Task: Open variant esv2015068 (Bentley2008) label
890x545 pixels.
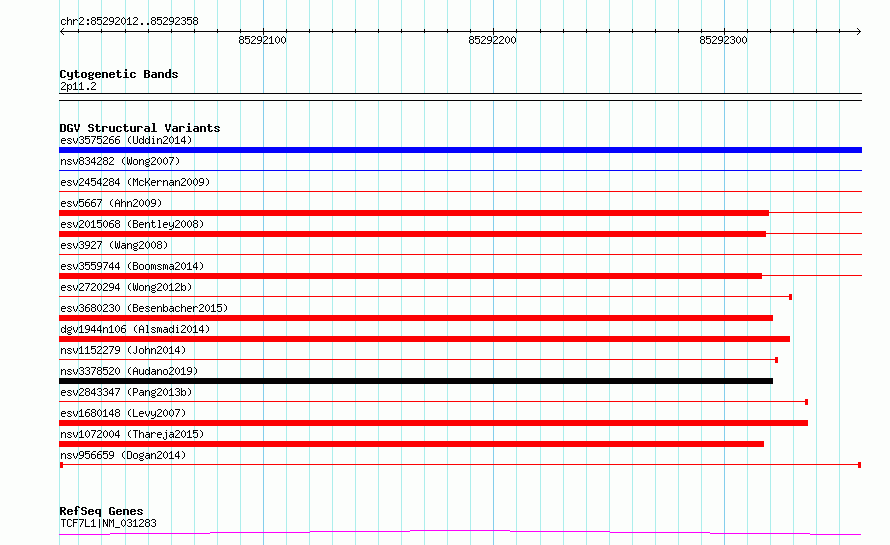Action: coord(132,224)
